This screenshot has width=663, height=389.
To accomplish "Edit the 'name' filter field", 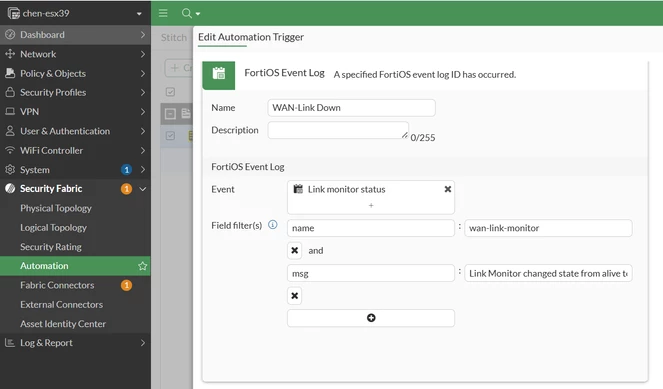I will coord(371,228).
